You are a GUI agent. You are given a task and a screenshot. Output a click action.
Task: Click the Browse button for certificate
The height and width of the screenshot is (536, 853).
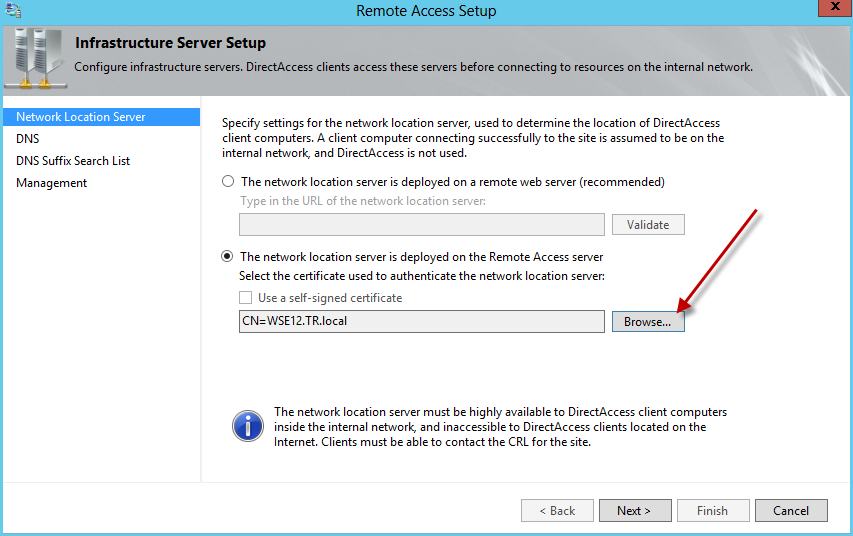pos(648,322)
